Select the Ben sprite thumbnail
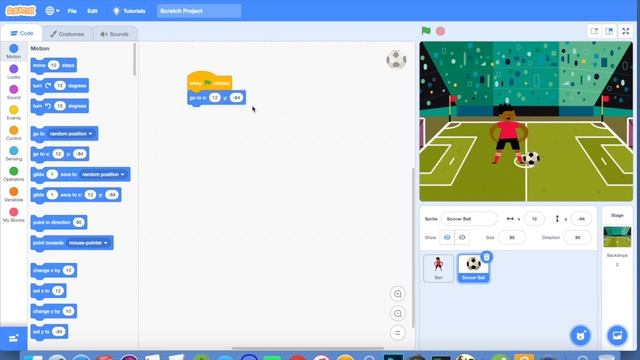The height and width of the screenshot is (360, 640). point(438,268)
